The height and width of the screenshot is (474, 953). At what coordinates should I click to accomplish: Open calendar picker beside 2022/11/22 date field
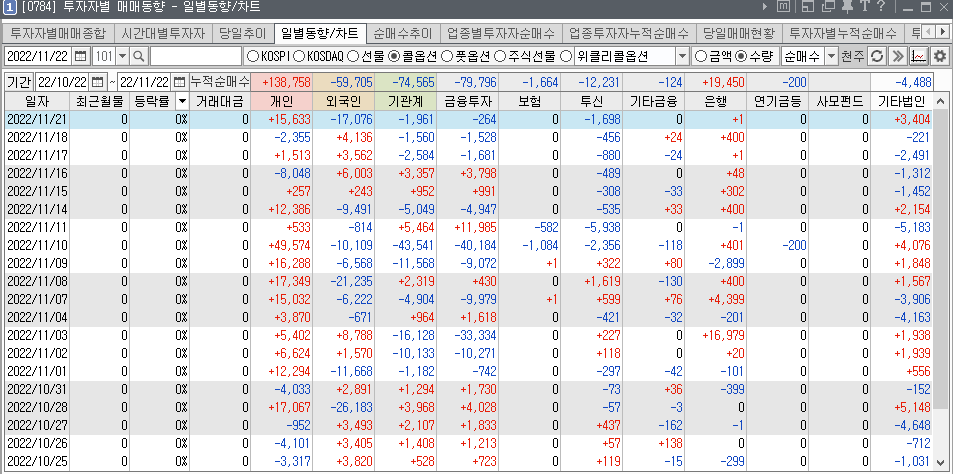80,56
